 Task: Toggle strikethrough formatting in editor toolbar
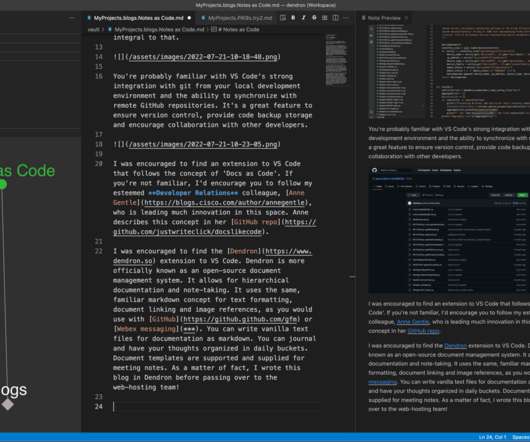pos(314,18)
